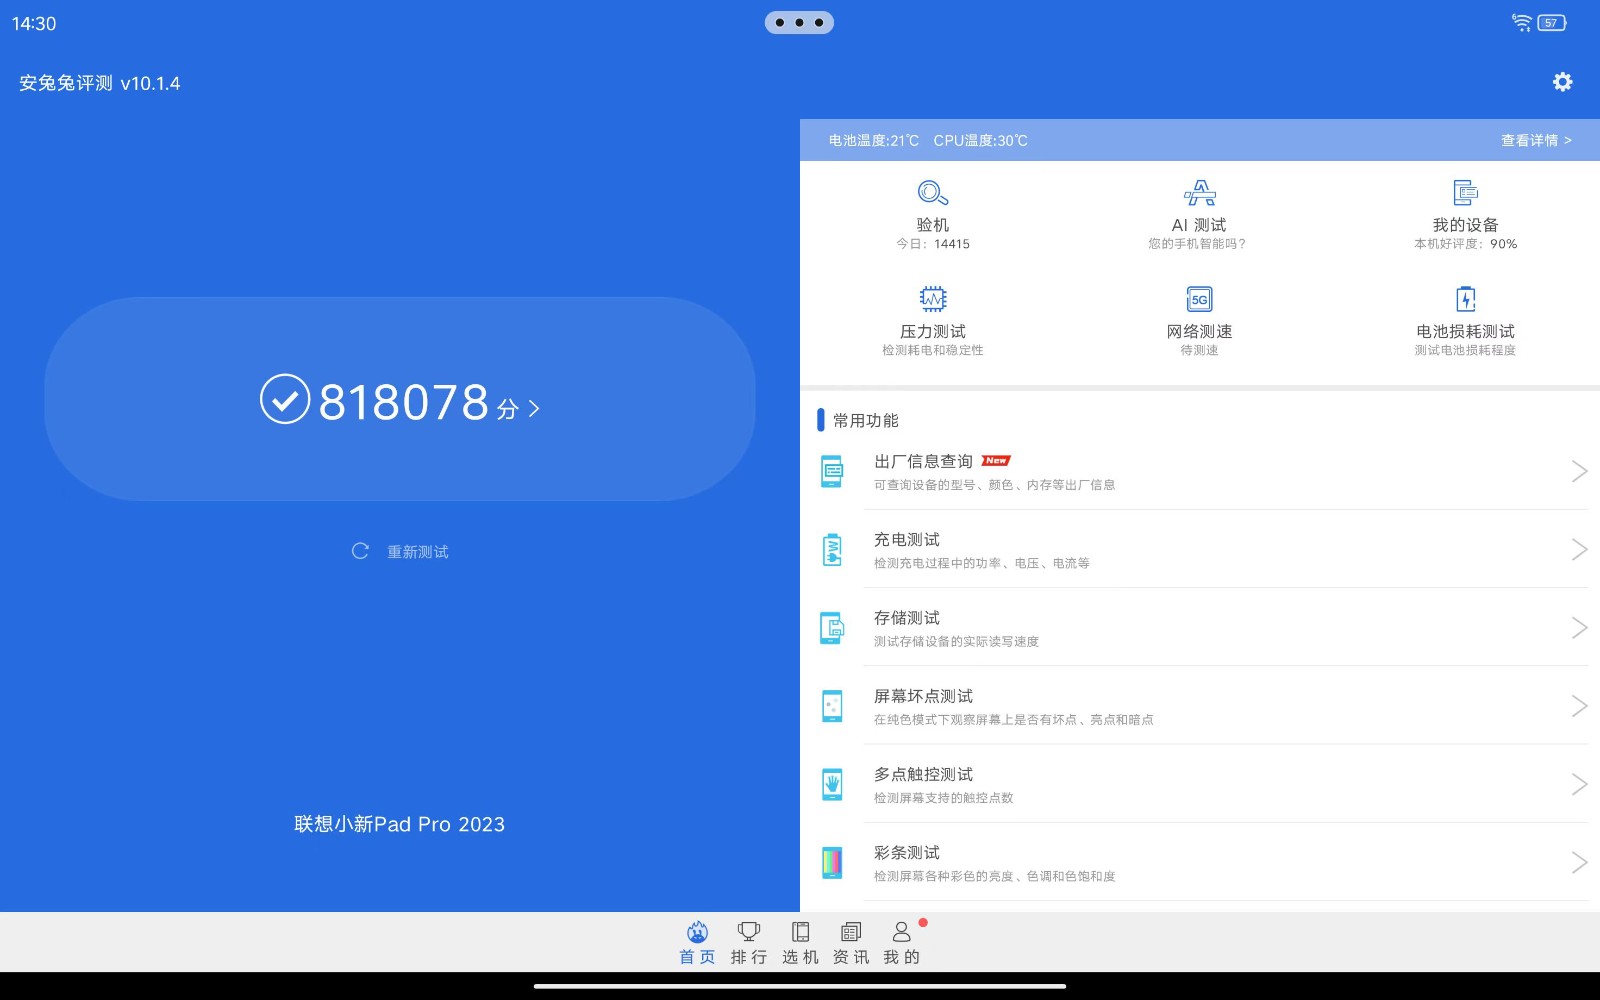Click the 充电测试 row icon
This screenshot has width=1600, height=1000.
(x=832, y=549)
